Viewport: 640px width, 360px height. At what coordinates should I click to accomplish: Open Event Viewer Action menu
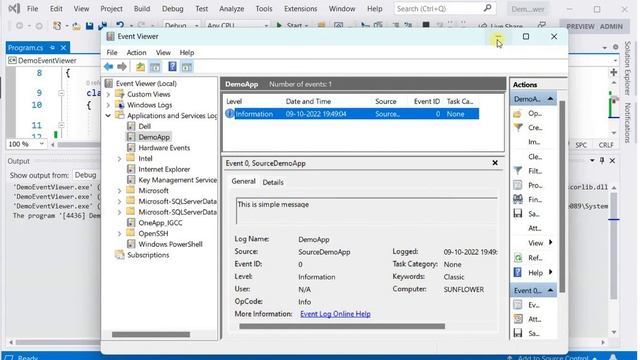pos(136,53)
